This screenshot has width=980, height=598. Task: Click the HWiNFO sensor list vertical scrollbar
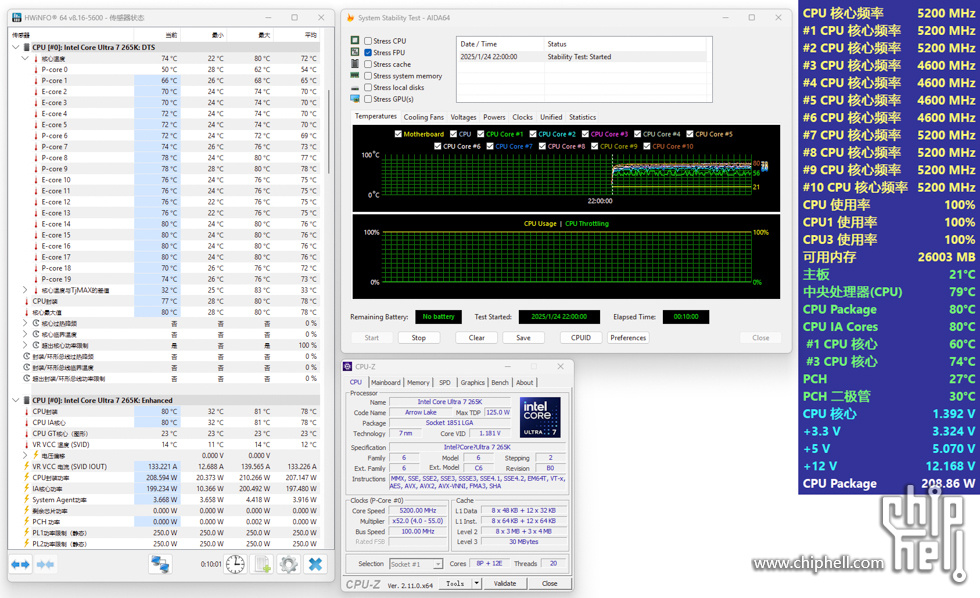click(329, 131)
